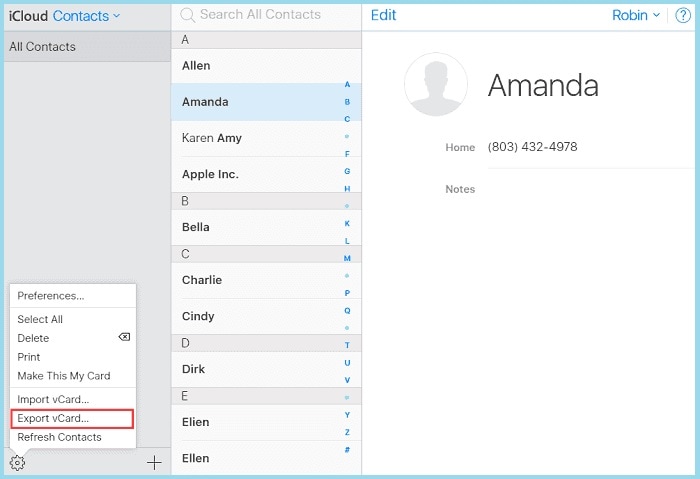Click the Edit button
The width and height of the screenshot is (700, 479).
(x=383, y=15)
